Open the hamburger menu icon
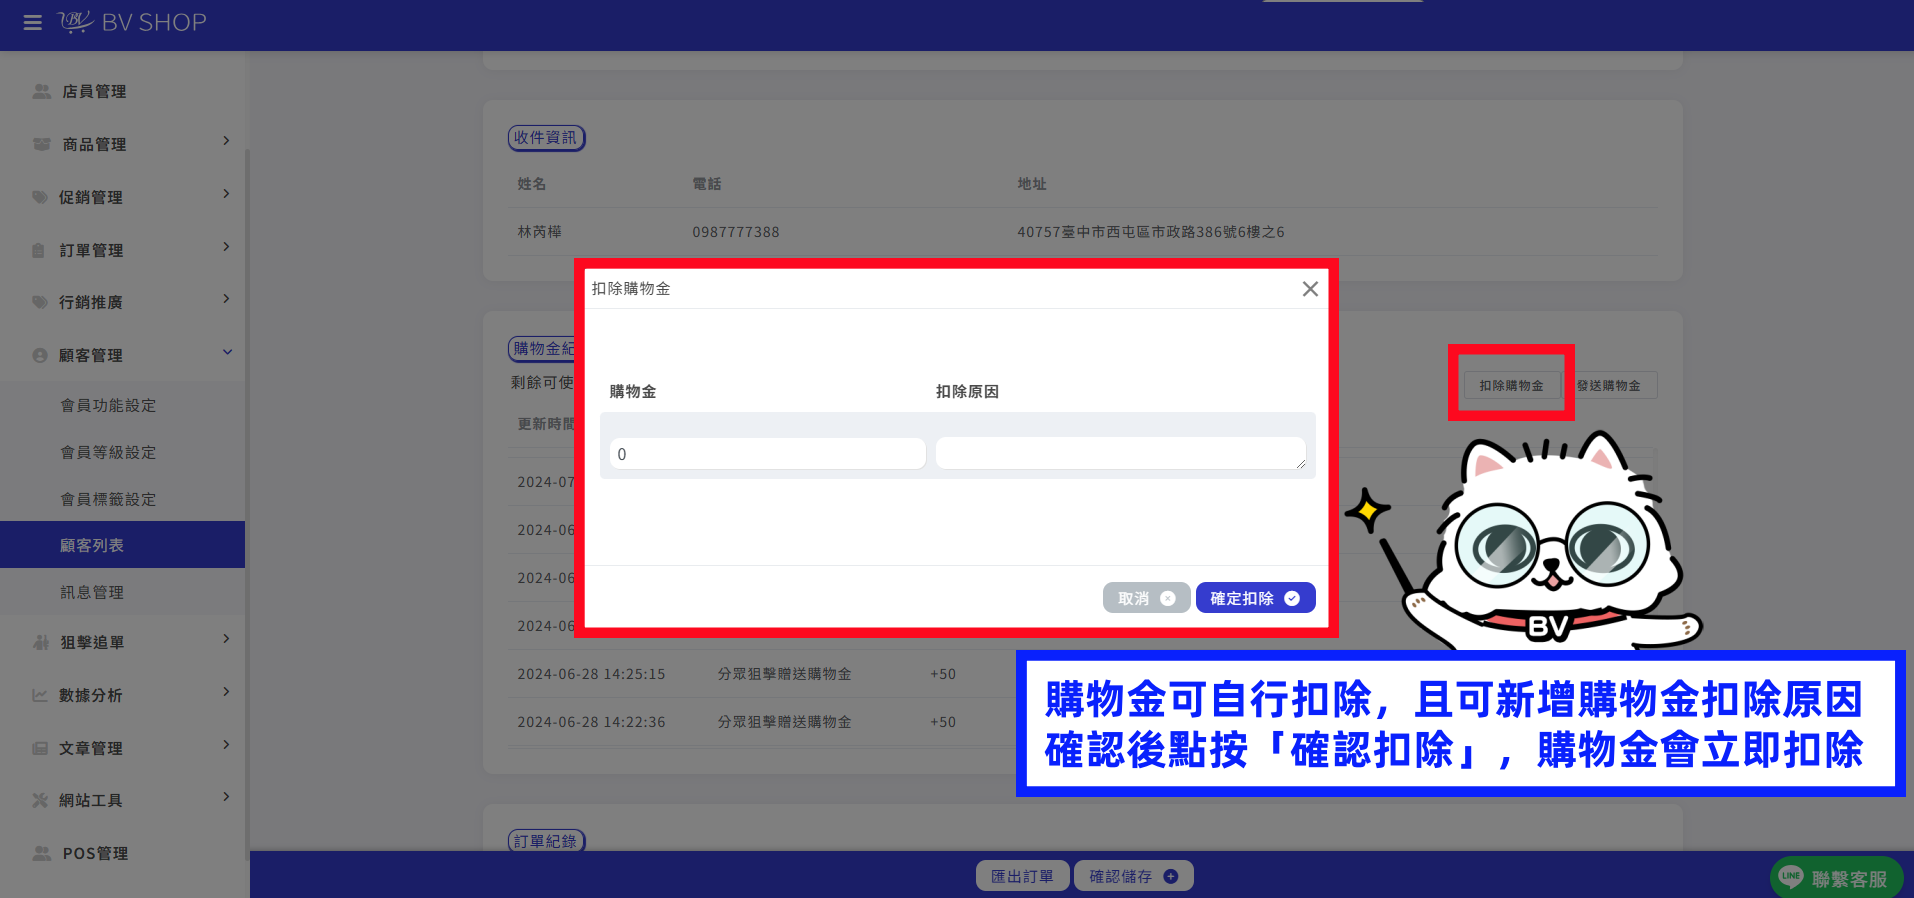Viewport: 1914px width, 898px height. [32, 22]
